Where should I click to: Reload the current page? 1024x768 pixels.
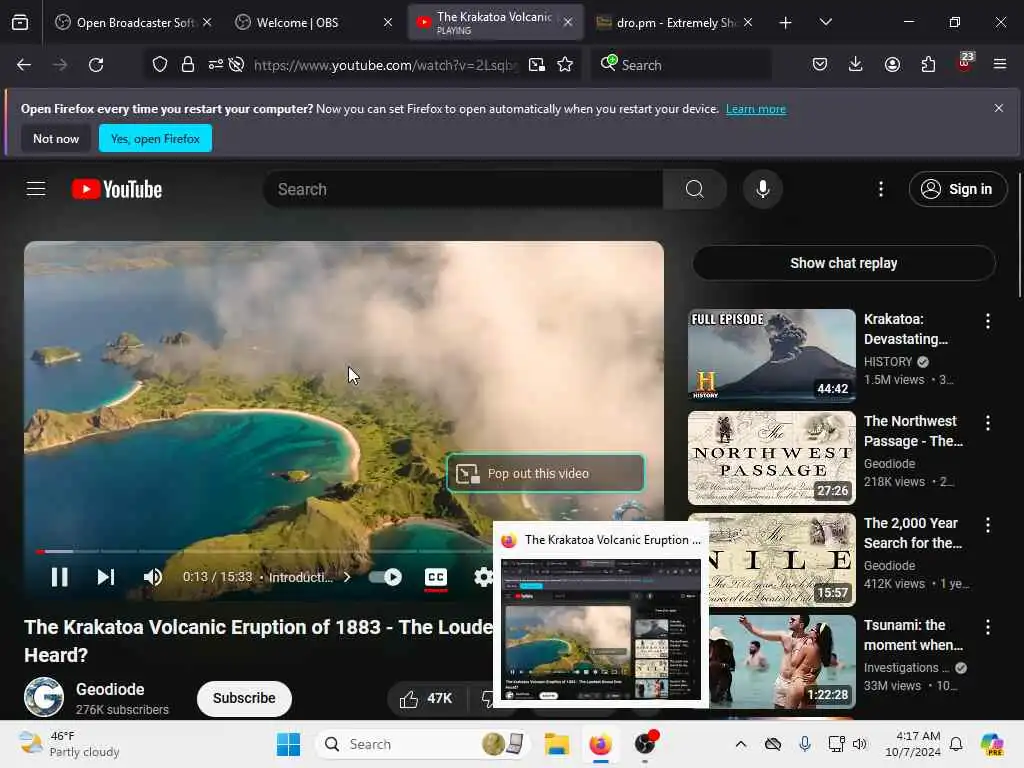[96, 65]
